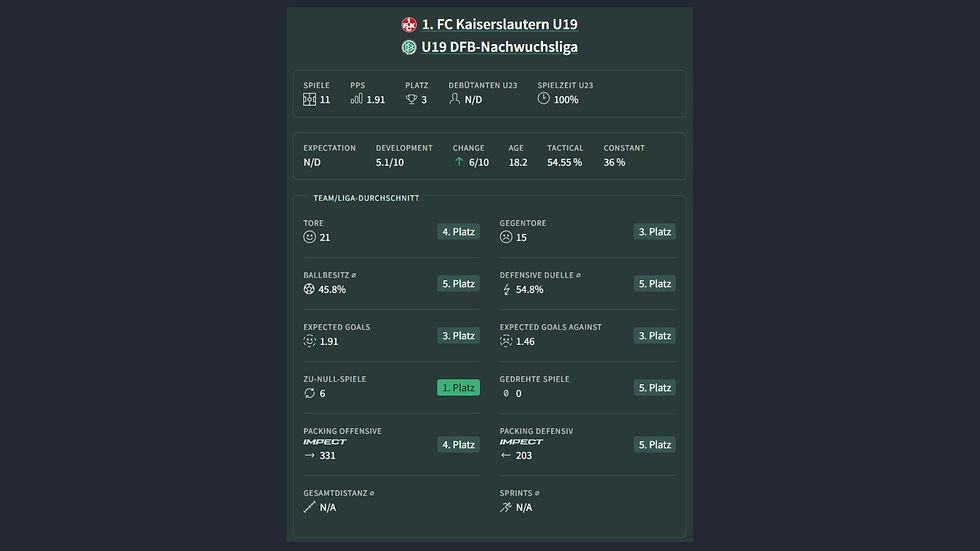The image size is (980, 551).
Task: Click the green Change up-arrow icon
Action: pyautogui.click(x=459, y=162)
